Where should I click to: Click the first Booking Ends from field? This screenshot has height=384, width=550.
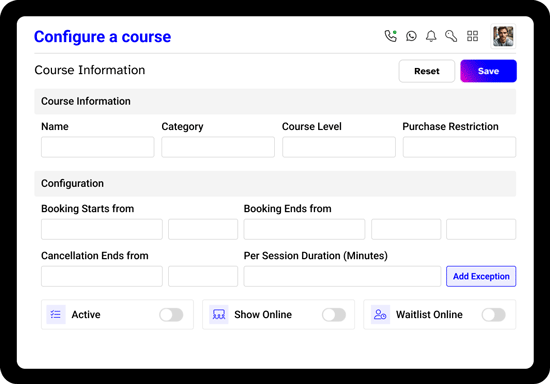(x=304, y=229)
